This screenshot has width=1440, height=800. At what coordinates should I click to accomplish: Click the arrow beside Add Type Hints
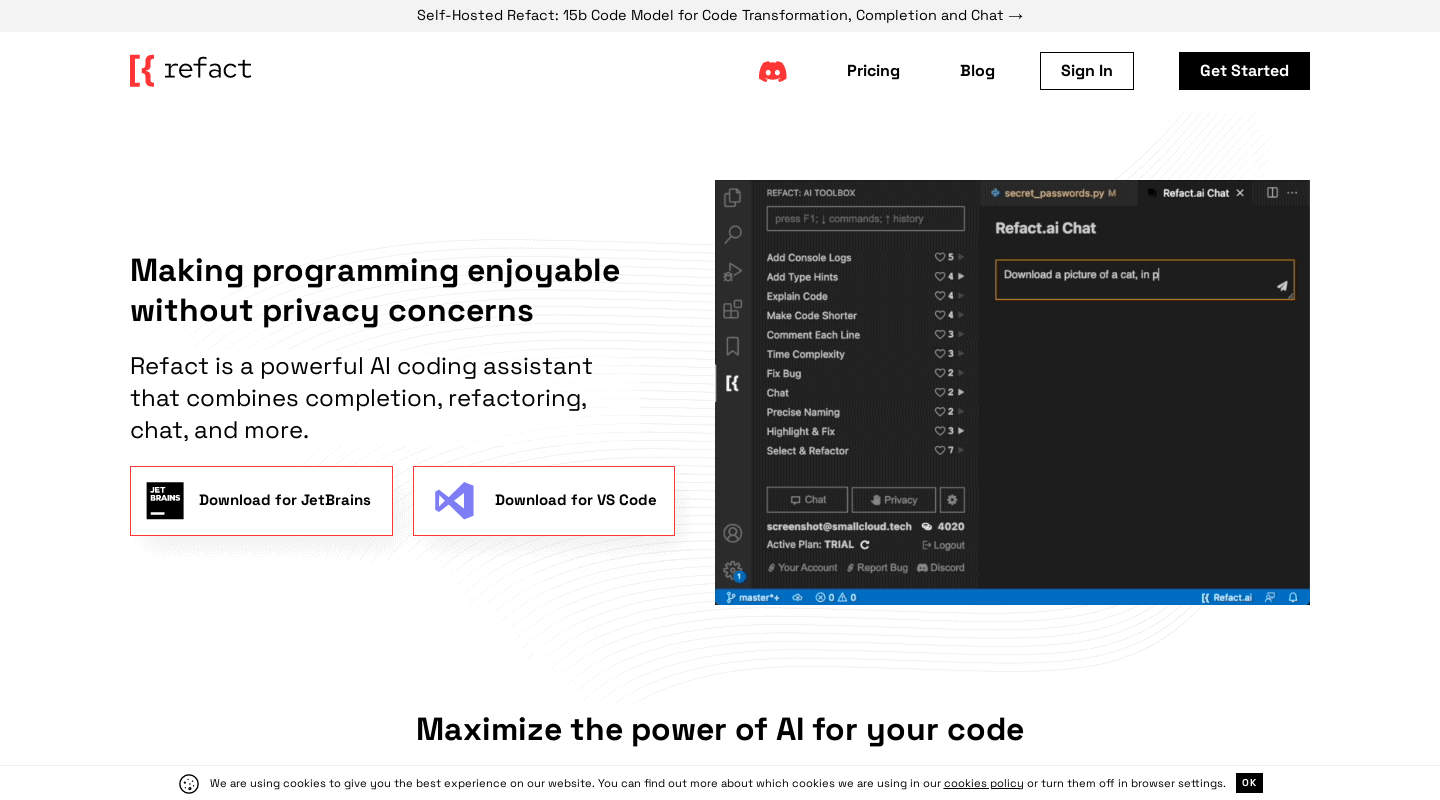(x=961, y=277)
